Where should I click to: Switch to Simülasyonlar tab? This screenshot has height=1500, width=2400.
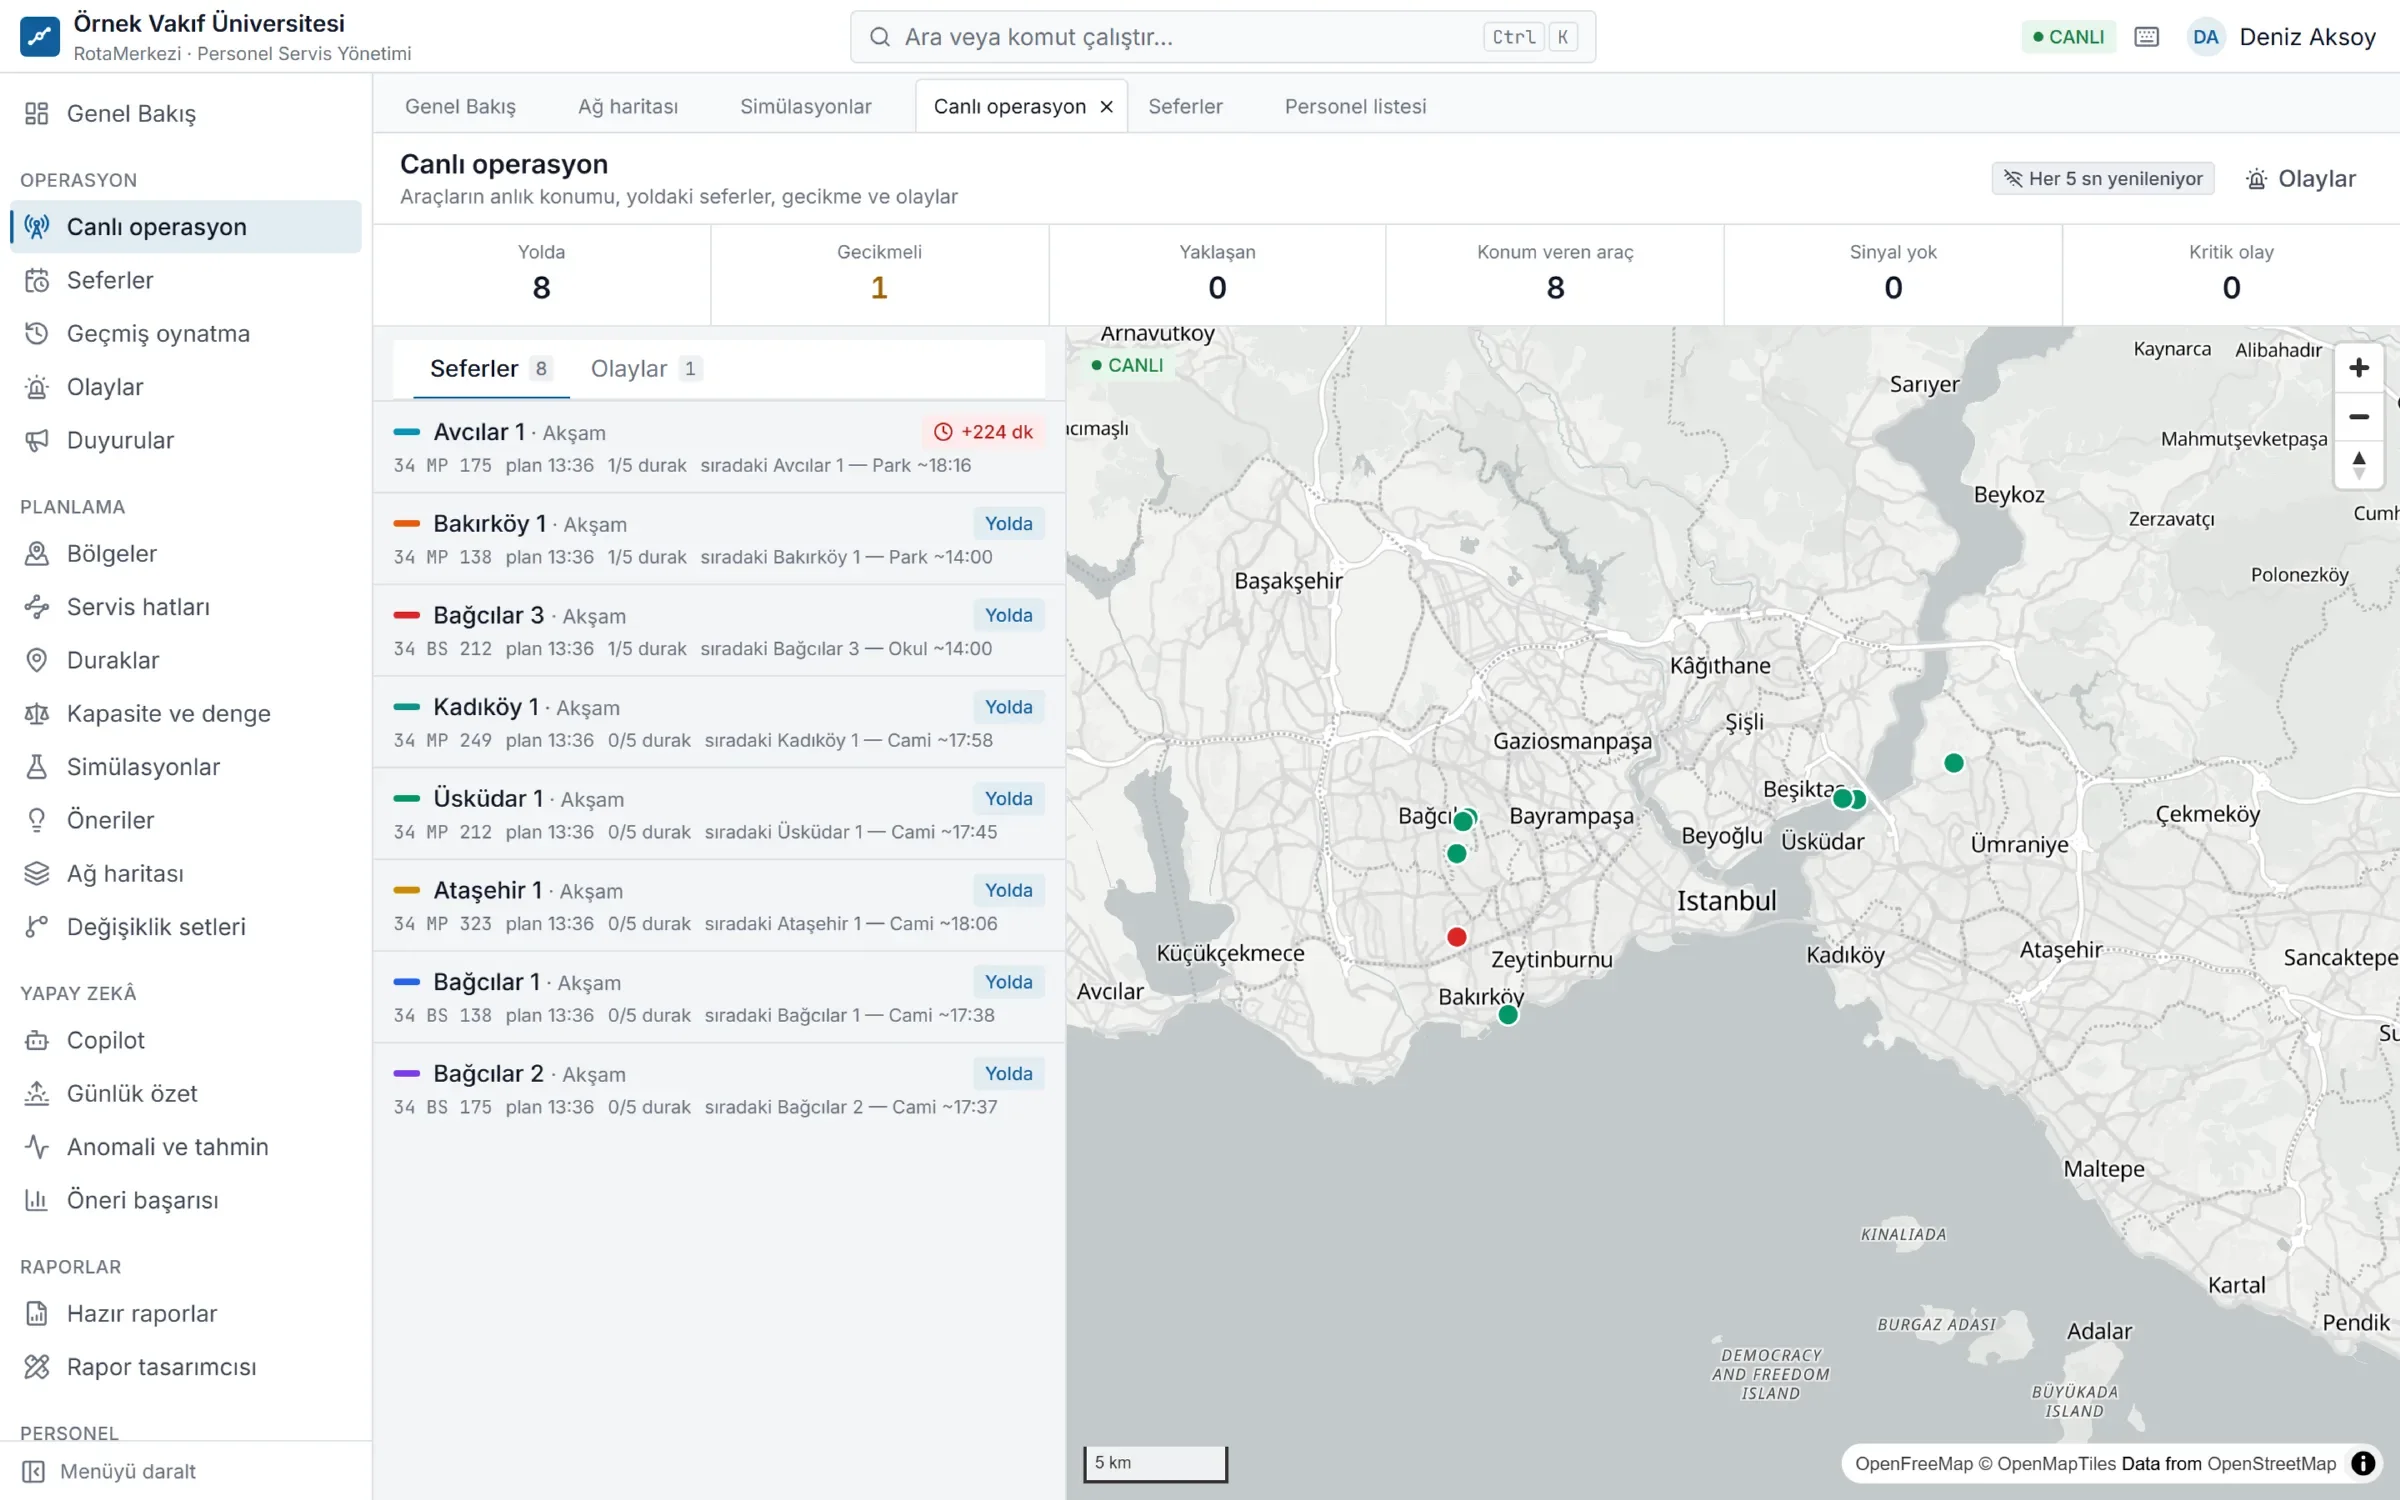(x=806, y=107)
